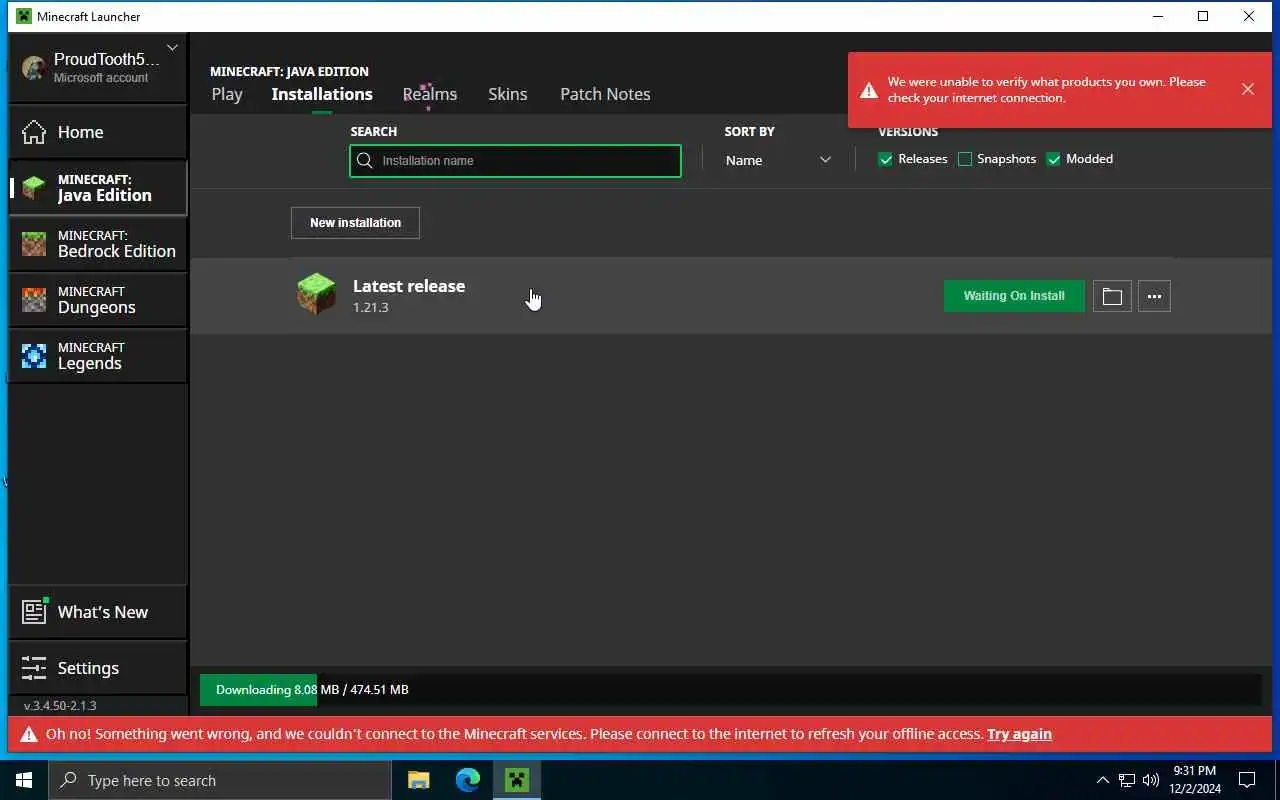The width and height of the screenshot is (1280, 800).
Task: Click Minecraft Launcher taskbar icon
Action: (516, 780)
